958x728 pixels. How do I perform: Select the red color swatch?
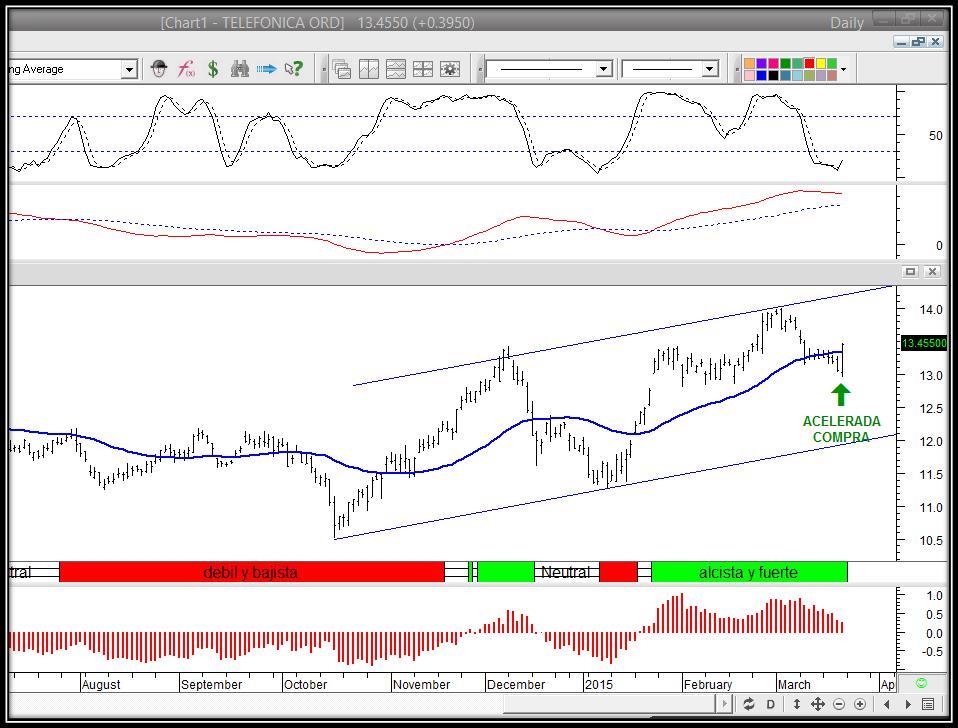pyautogui.click(x=810, y=64)
